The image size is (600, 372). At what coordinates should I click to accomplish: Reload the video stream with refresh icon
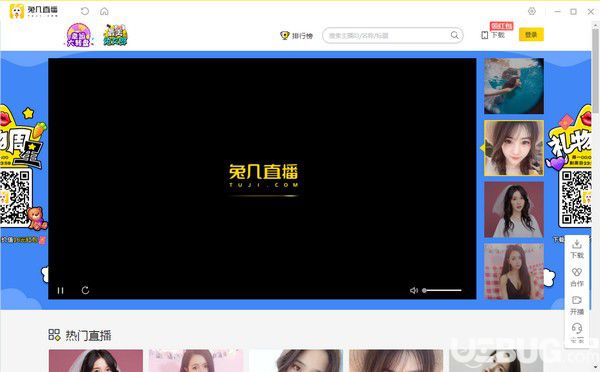[85, 290]
